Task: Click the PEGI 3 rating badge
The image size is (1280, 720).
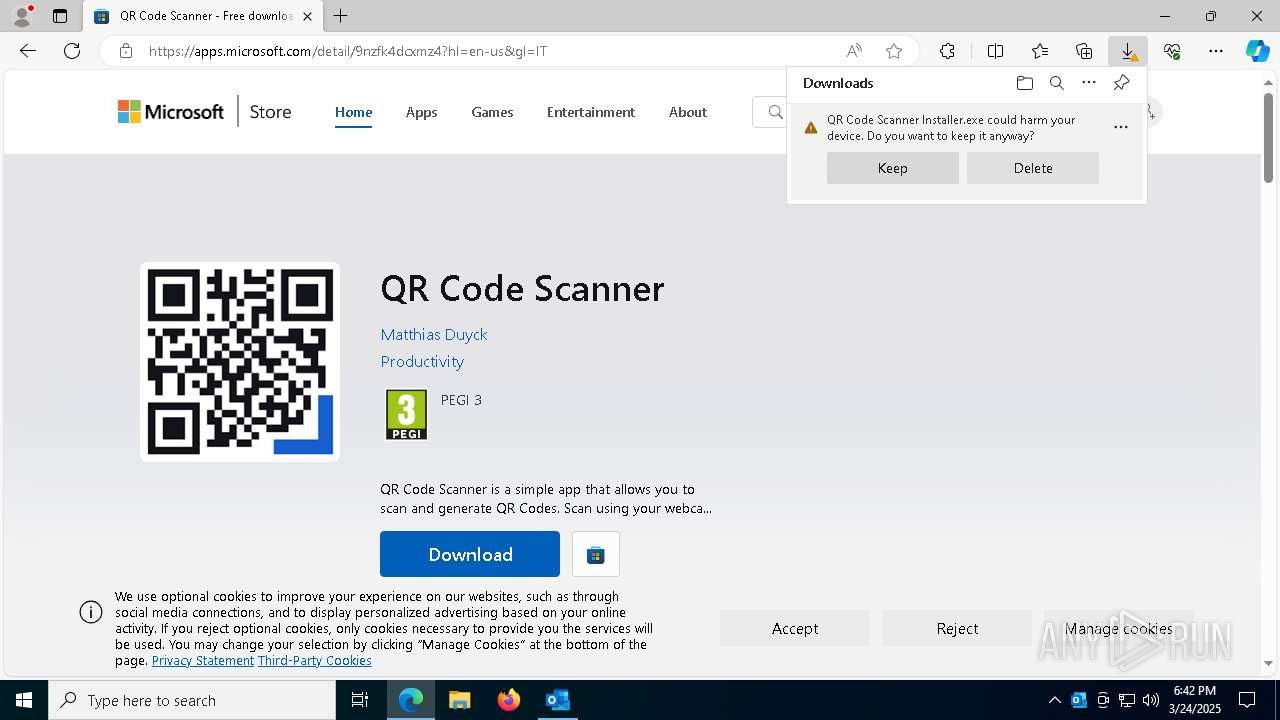Action: 406,415
